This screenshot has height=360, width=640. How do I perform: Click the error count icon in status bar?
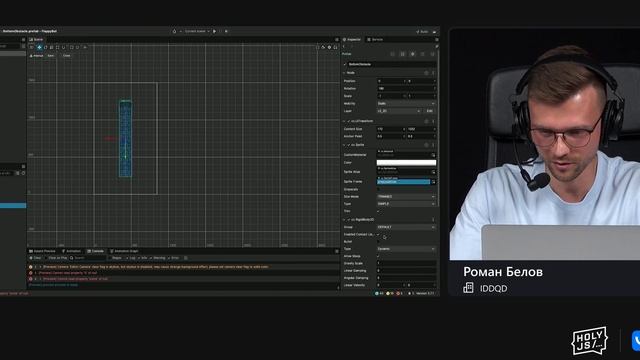click(x=399, y=293)
